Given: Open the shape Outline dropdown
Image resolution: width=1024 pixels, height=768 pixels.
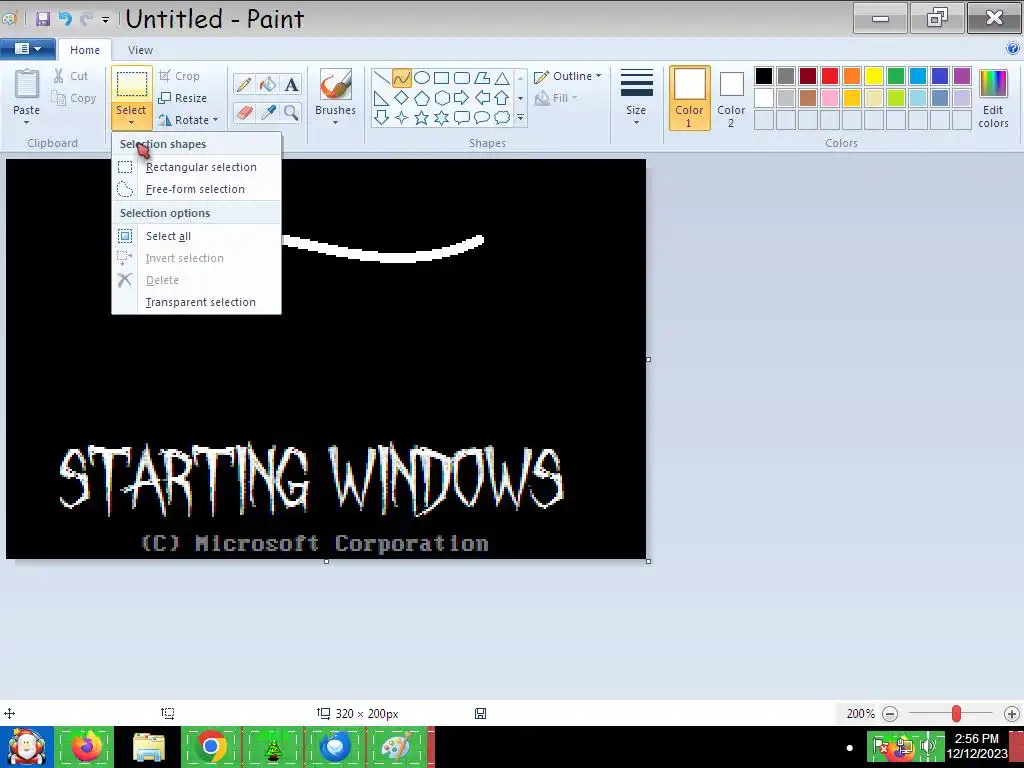Looking at the screenshot, I should click(x=568, y=76).
